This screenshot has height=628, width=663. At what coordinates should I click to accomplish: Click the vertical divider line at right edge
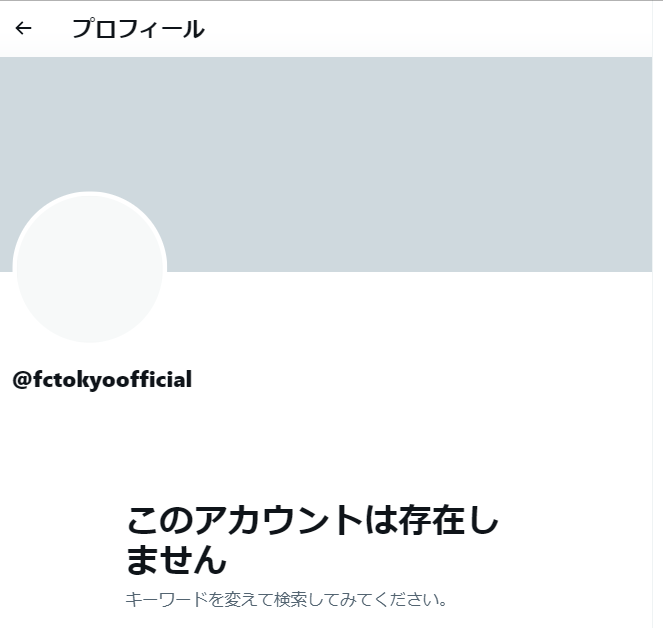tap(652, 314)
